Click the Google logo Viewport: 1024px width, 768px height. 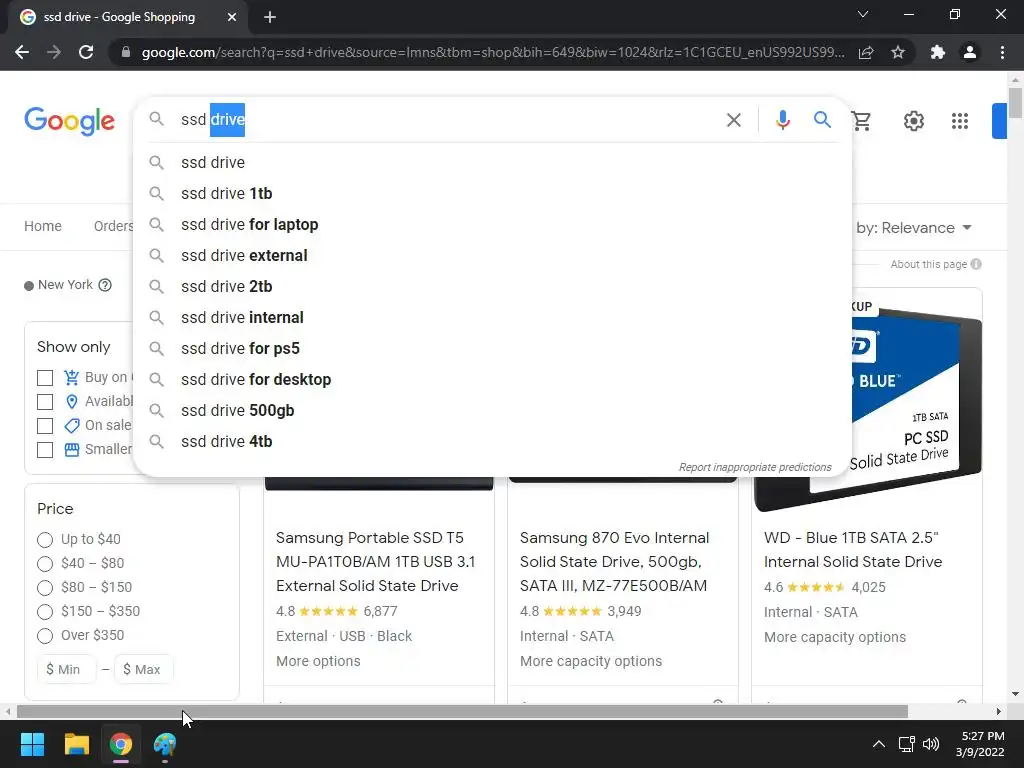[69, 121]
